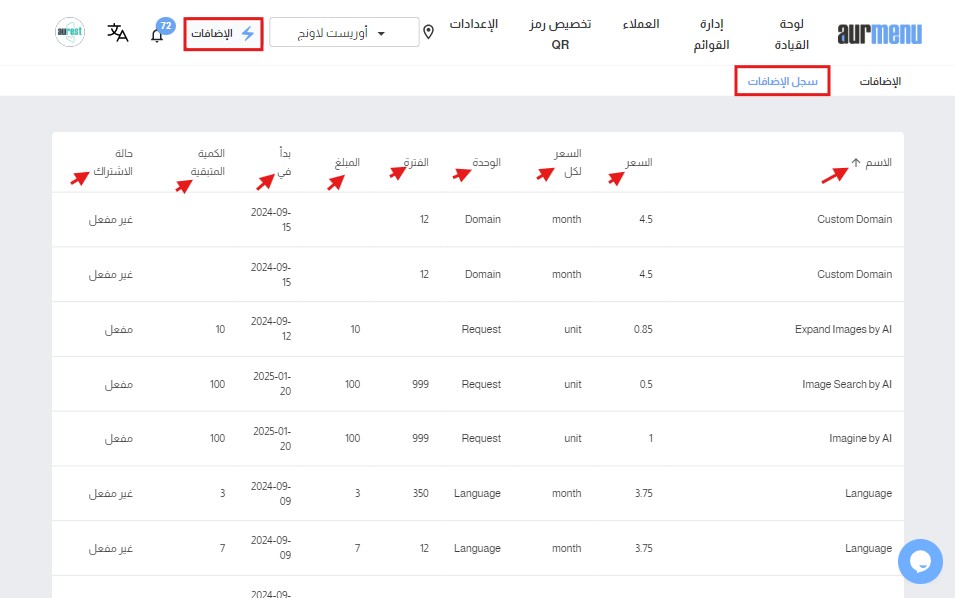
Task: Click the notification bell icon
Action: (x=157, y=35)
